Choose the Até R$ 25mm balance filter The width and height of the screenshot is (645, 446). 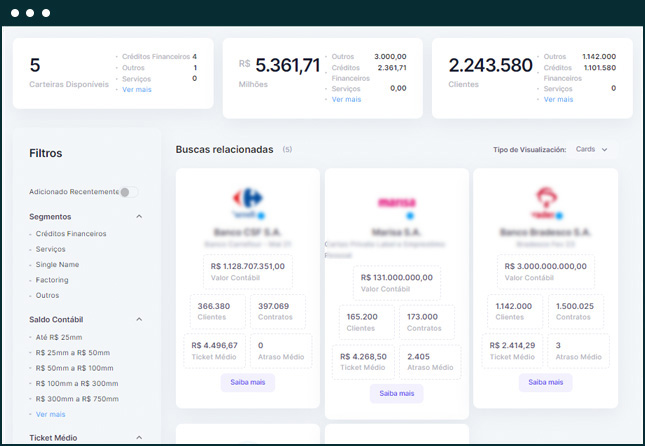[x=59, y=337]
